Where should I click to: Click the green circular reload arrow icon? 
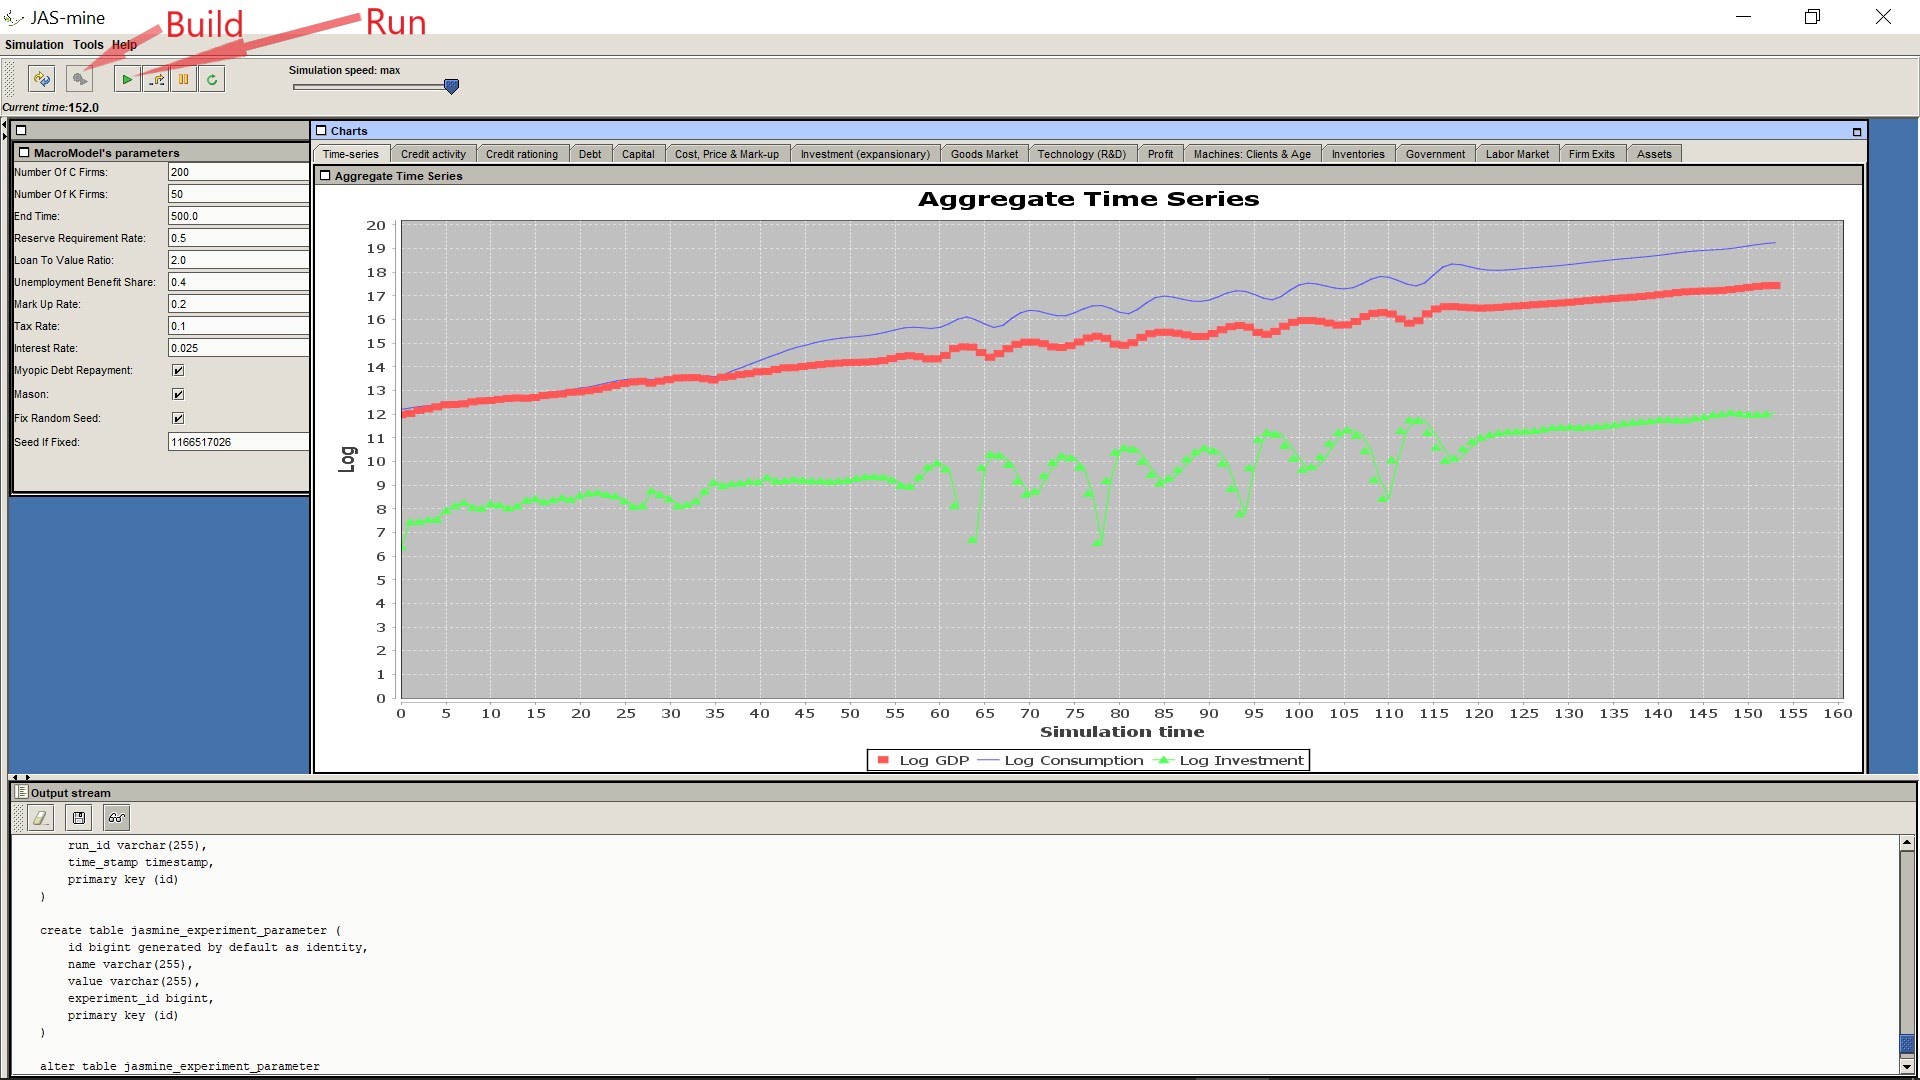coord(212,79)
